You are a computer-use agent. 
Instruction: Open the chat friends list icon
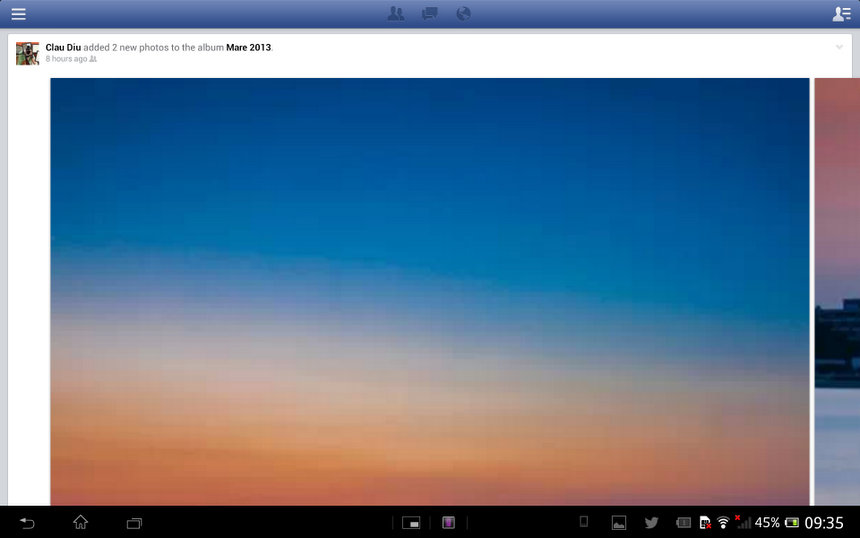(x=841, y=14)
